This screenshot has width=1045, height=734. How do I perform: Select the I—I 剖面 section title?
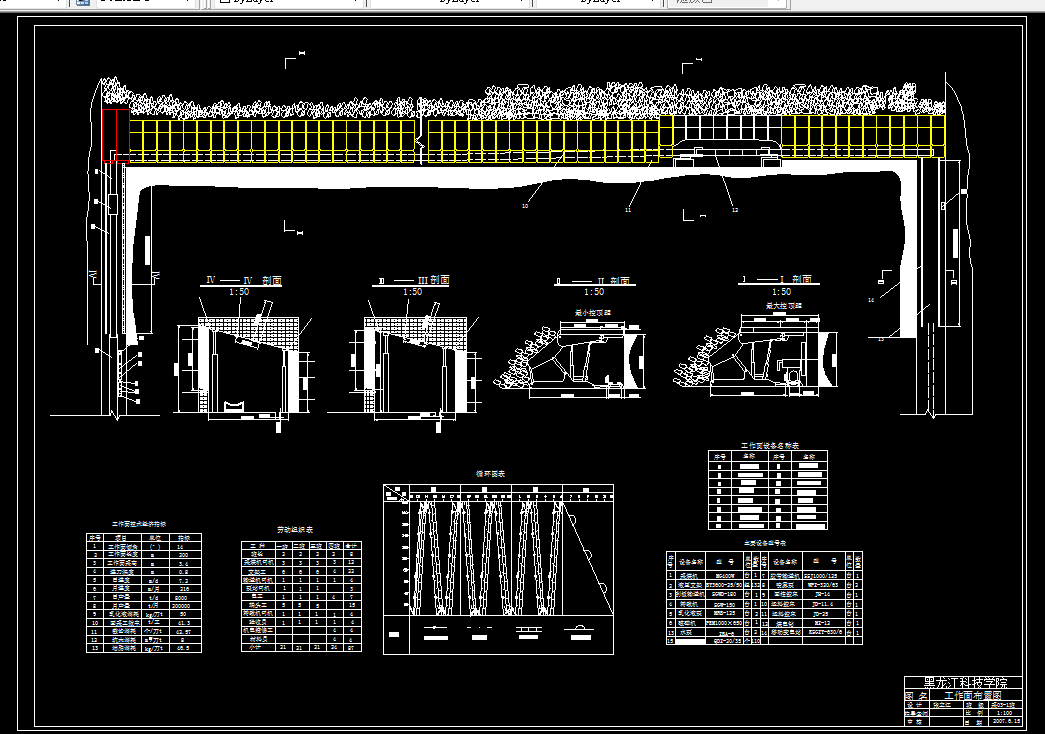click(x=776, y=279)
